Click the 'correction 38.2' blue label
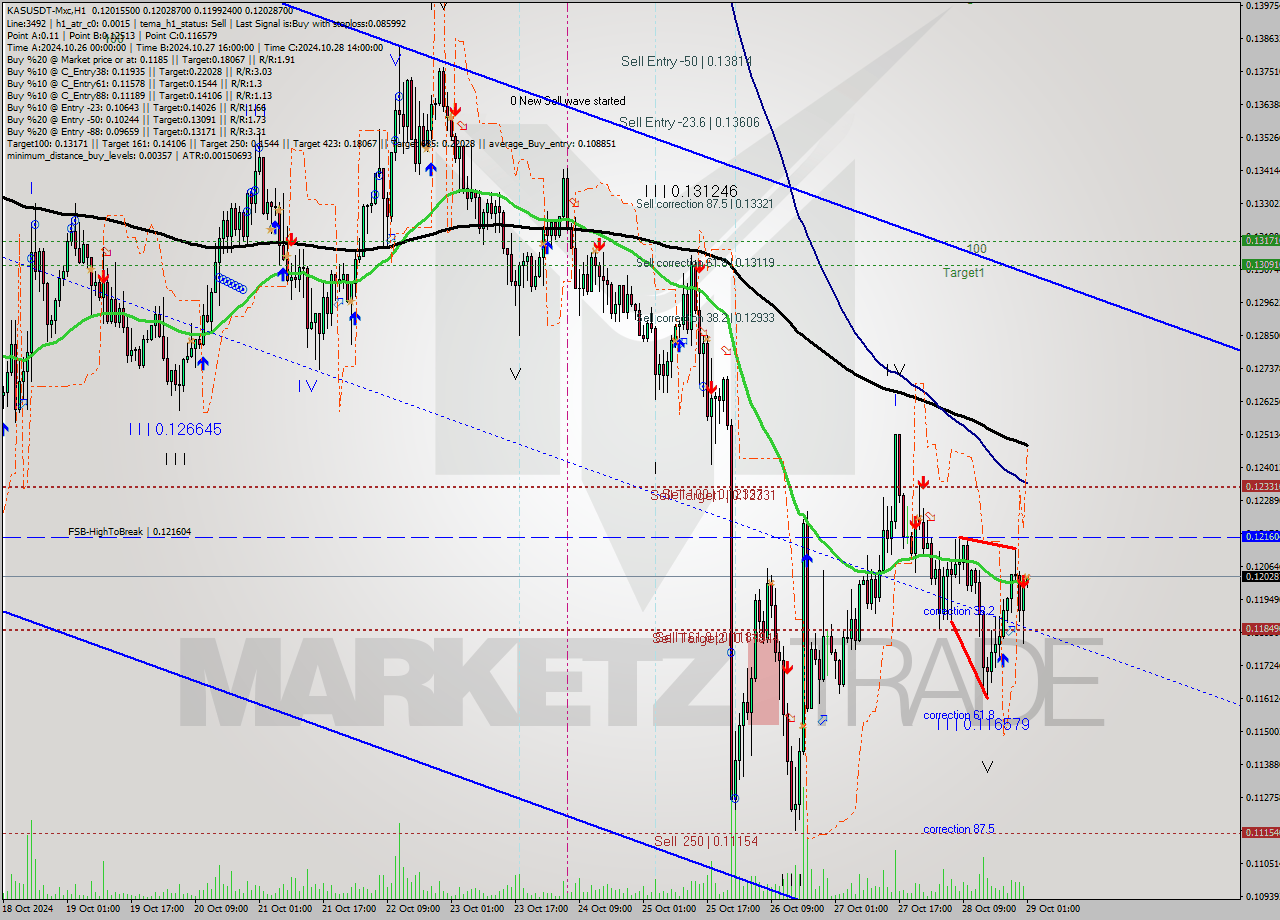This screenshot has height=920, width=1280. (x=959, y=611)
